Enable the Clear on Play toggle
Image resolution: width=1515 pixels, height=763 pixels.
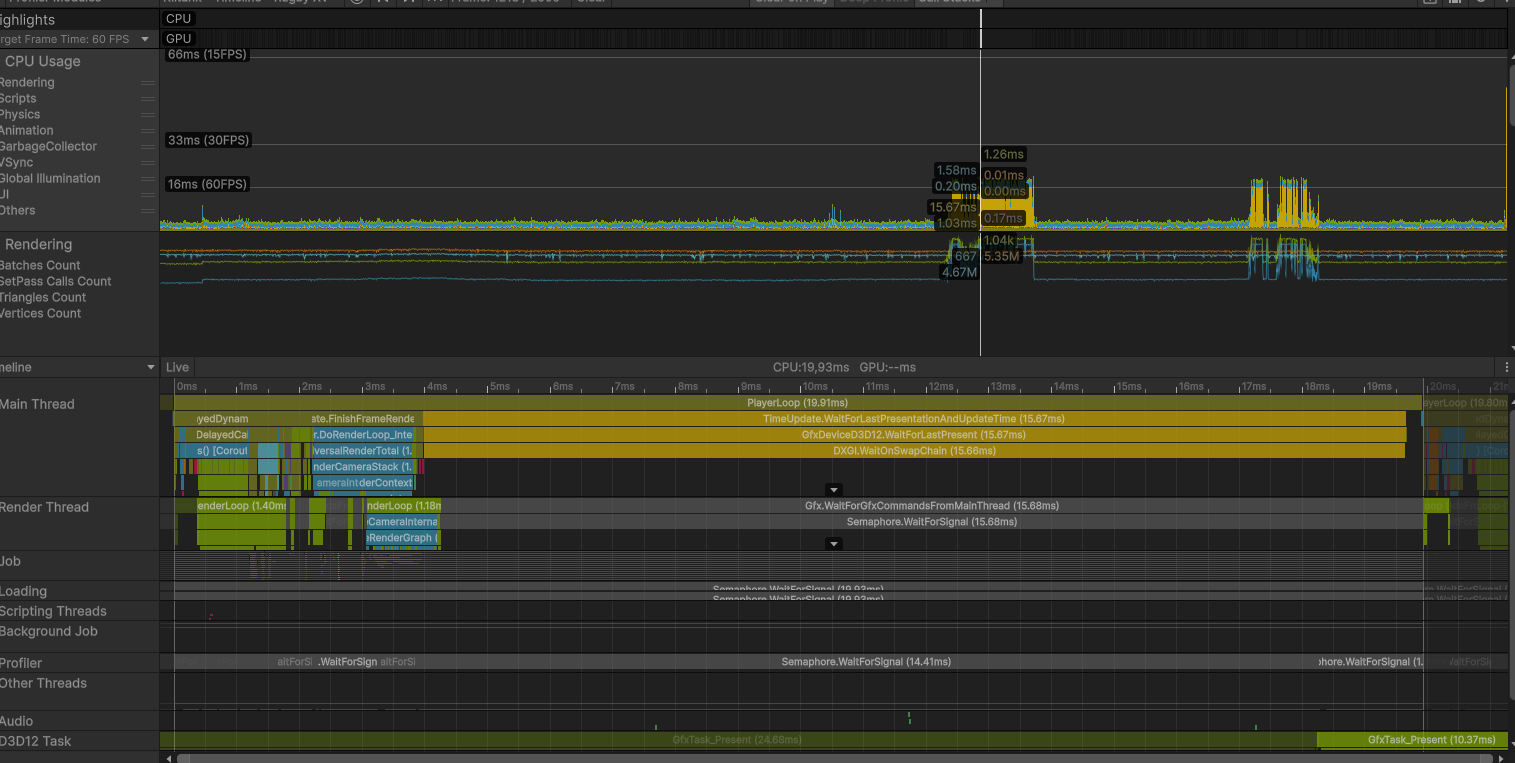[x=791, y=2]
